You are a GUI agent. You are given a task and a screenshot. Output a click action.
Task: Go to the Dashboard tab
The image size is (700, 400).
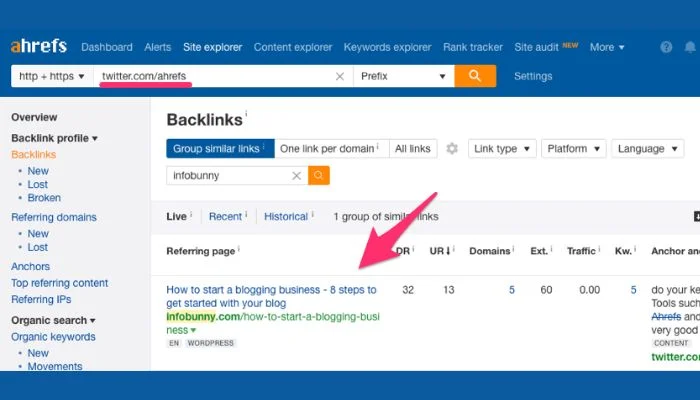click(107, 47)
